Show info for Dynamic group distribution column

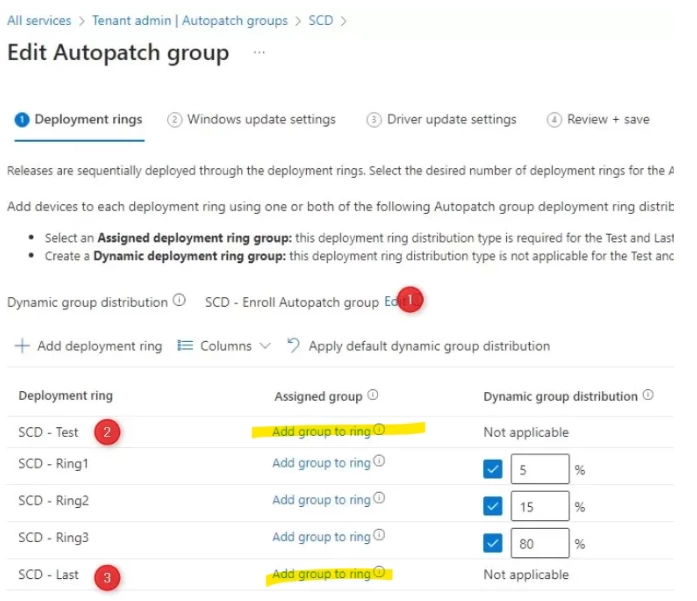pos(649,395)
